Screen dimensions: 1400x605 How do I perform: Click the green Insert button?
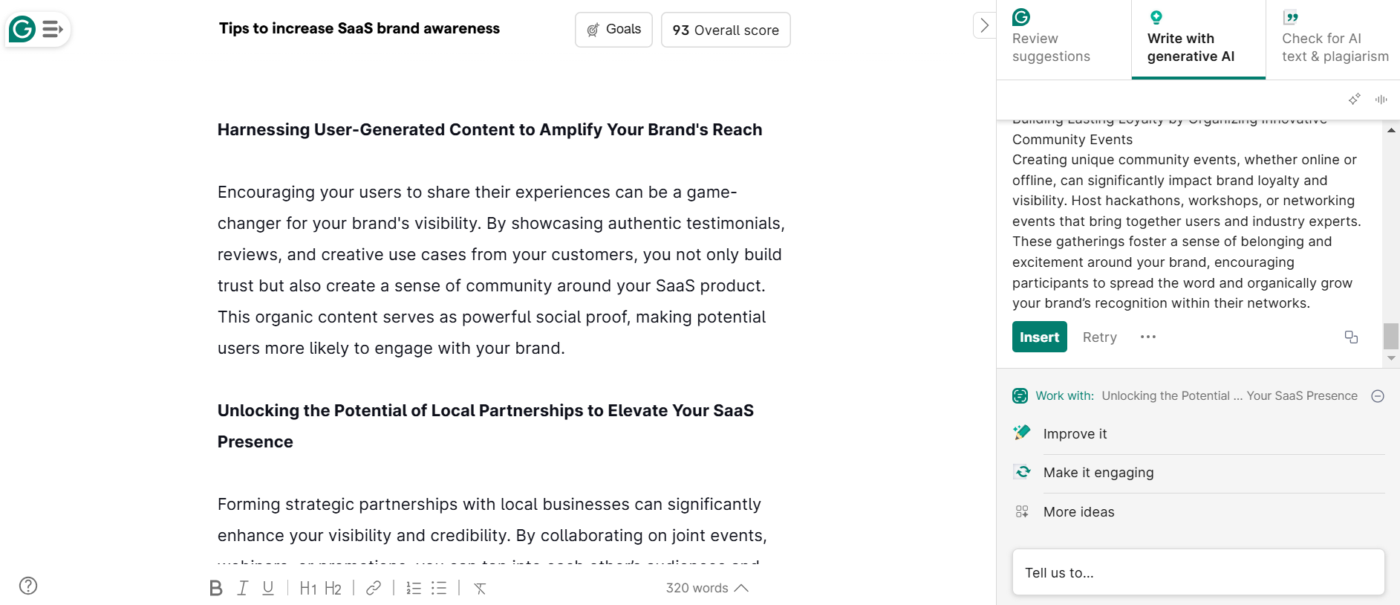pyautogui.click(x=1039, y=337)
